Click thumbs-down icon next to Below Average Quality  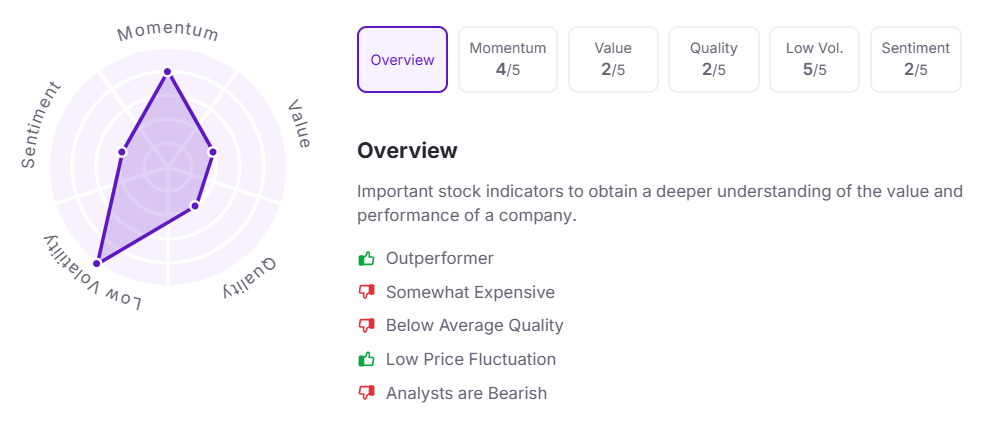366,326
